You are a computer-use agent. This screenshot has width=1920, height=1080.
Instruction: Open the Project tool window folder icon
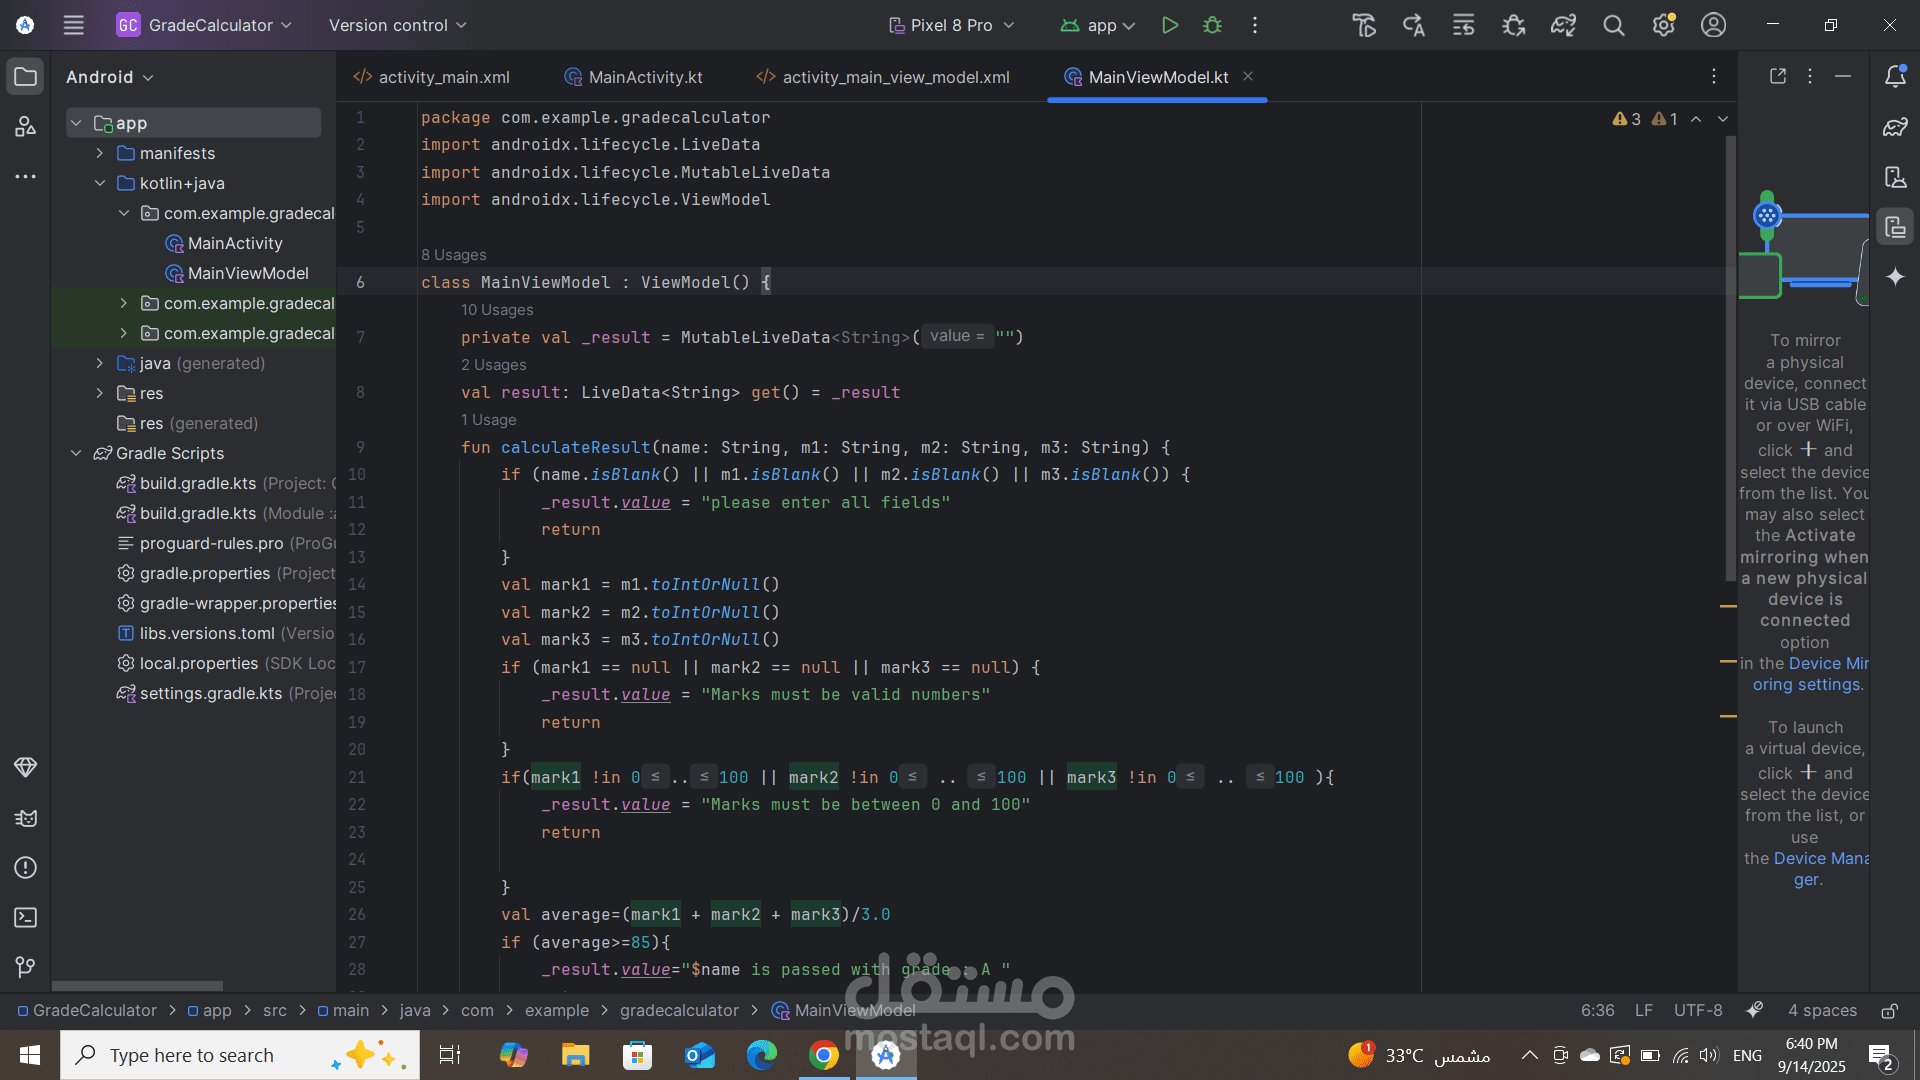(26, 77)
